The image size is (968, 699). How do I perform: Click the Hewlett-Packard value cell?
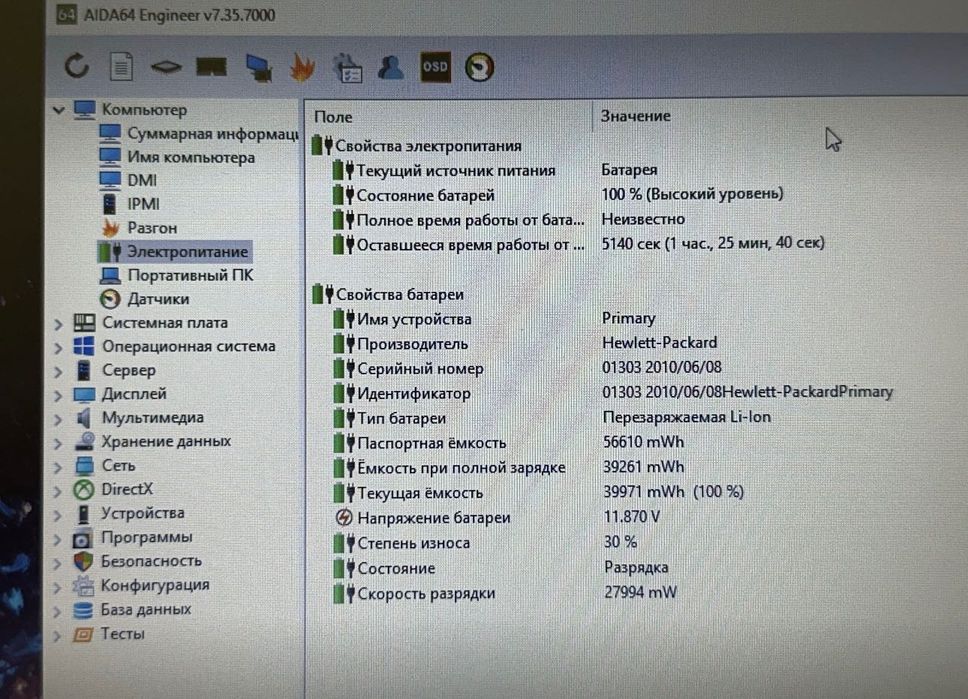pos(660,343)
